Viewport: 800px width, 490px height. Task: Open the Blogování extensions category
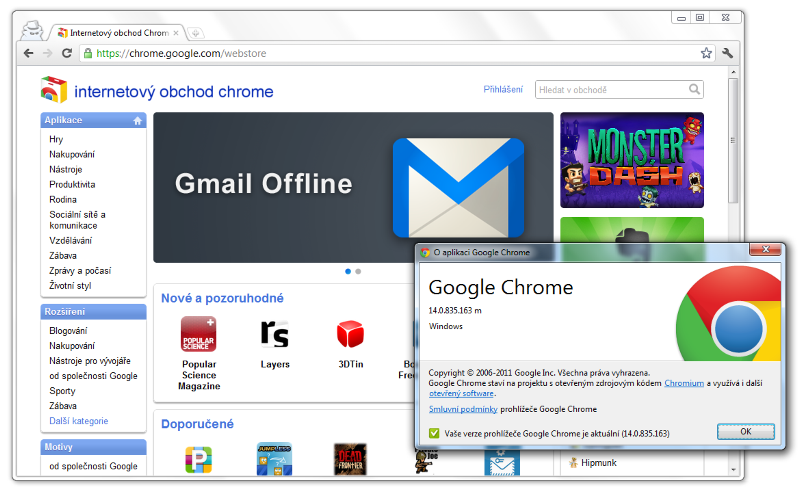[68, 331]
